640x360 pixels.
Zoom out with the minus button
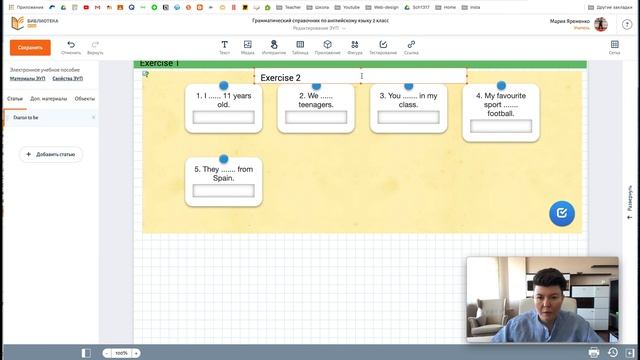(x=107, y=353)
